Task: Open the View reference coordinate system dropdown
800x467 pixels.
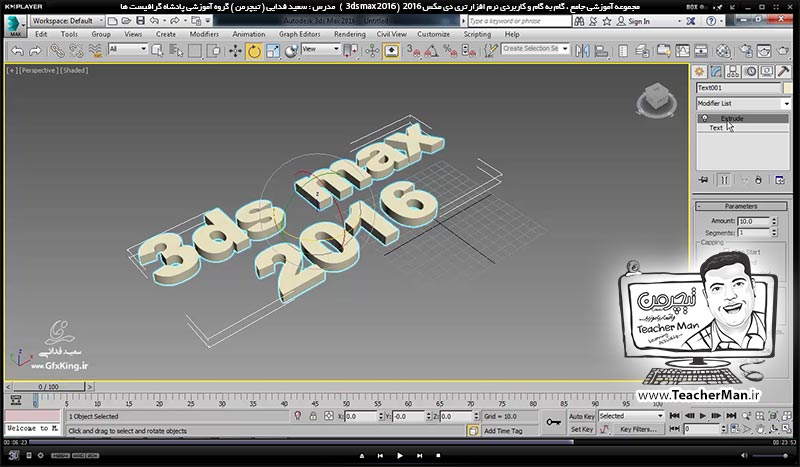Action: (320, 49)
